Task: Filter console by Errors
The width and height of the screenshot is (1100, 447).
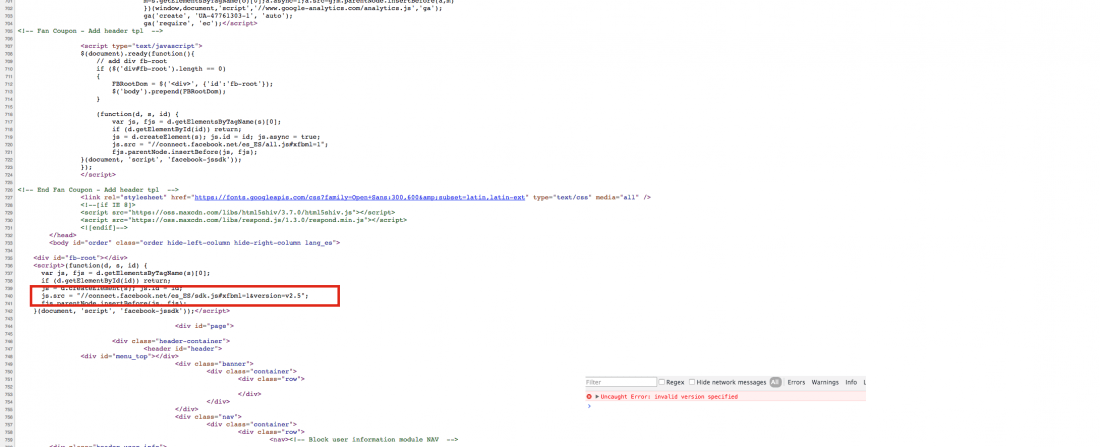Action: (796, 382)
